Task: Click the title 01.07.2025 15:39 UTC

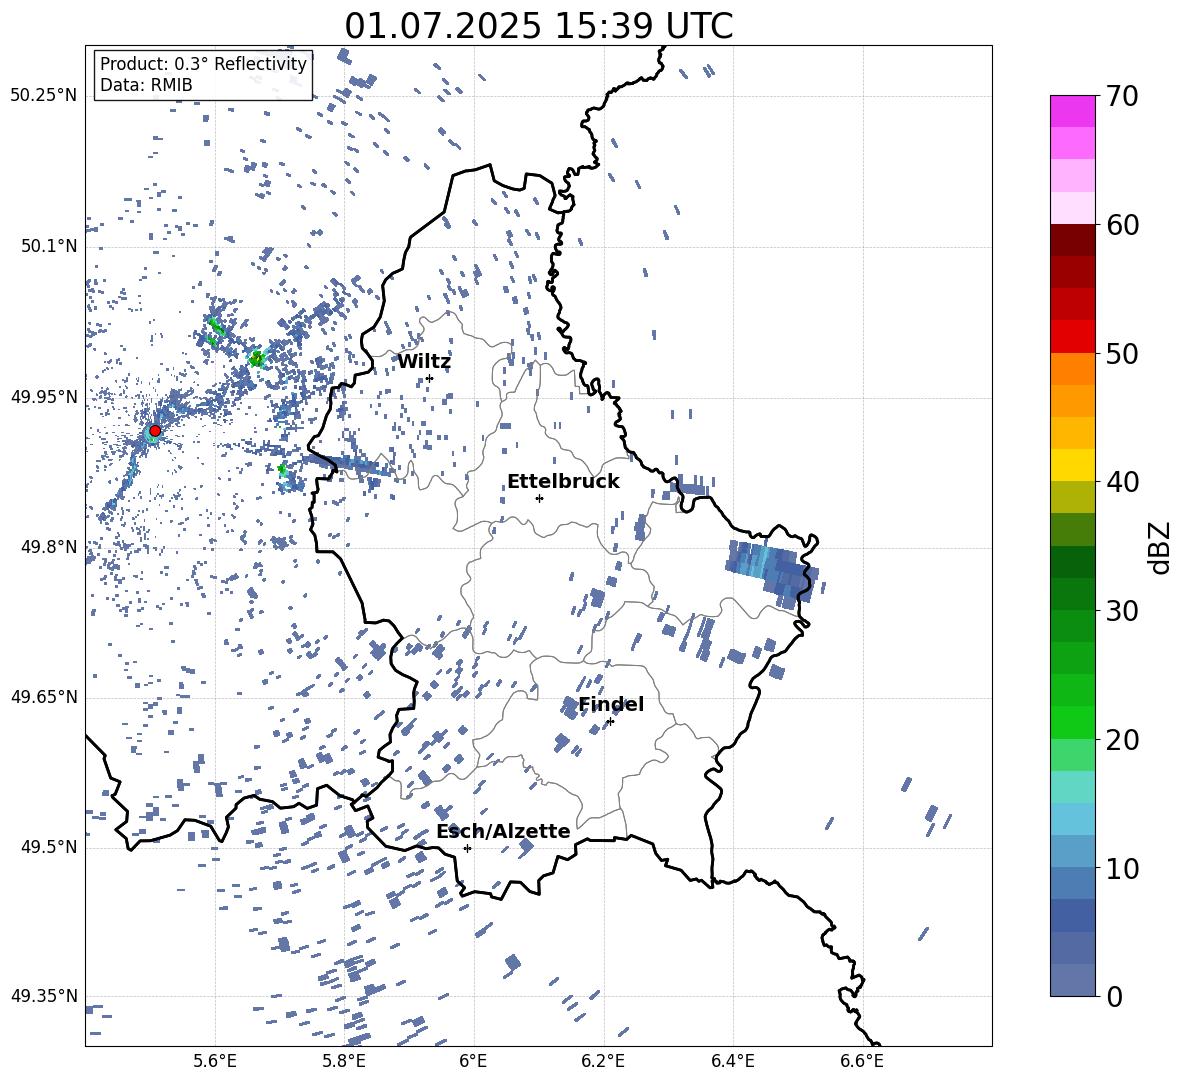Action: point(538,26)
